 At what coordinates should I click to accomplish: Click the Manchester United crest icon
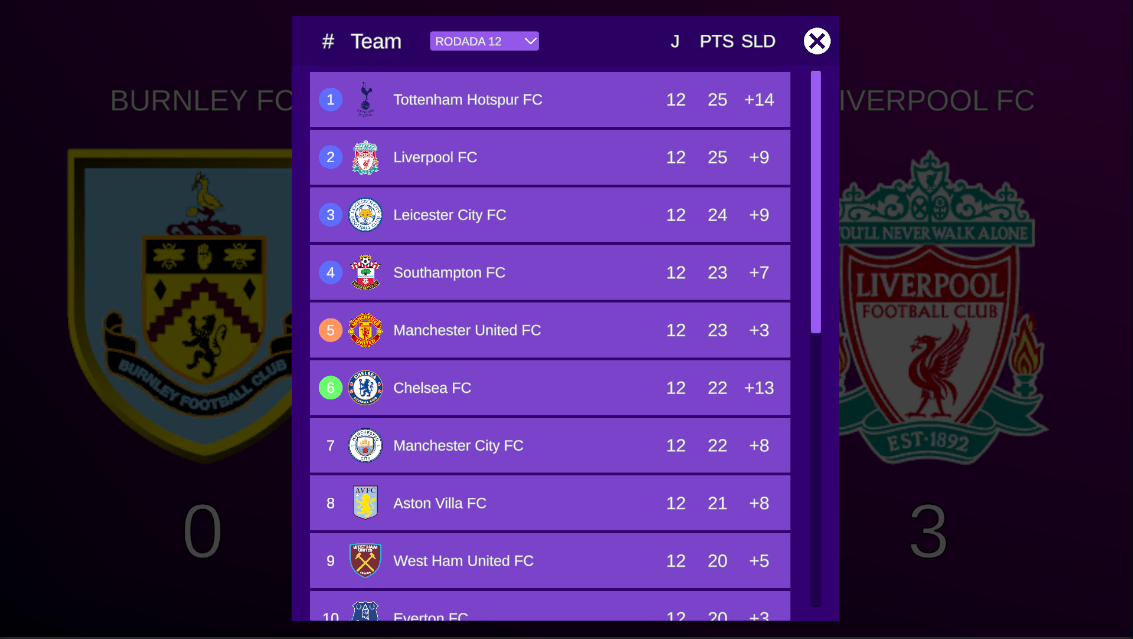click(x=365, y=330)
